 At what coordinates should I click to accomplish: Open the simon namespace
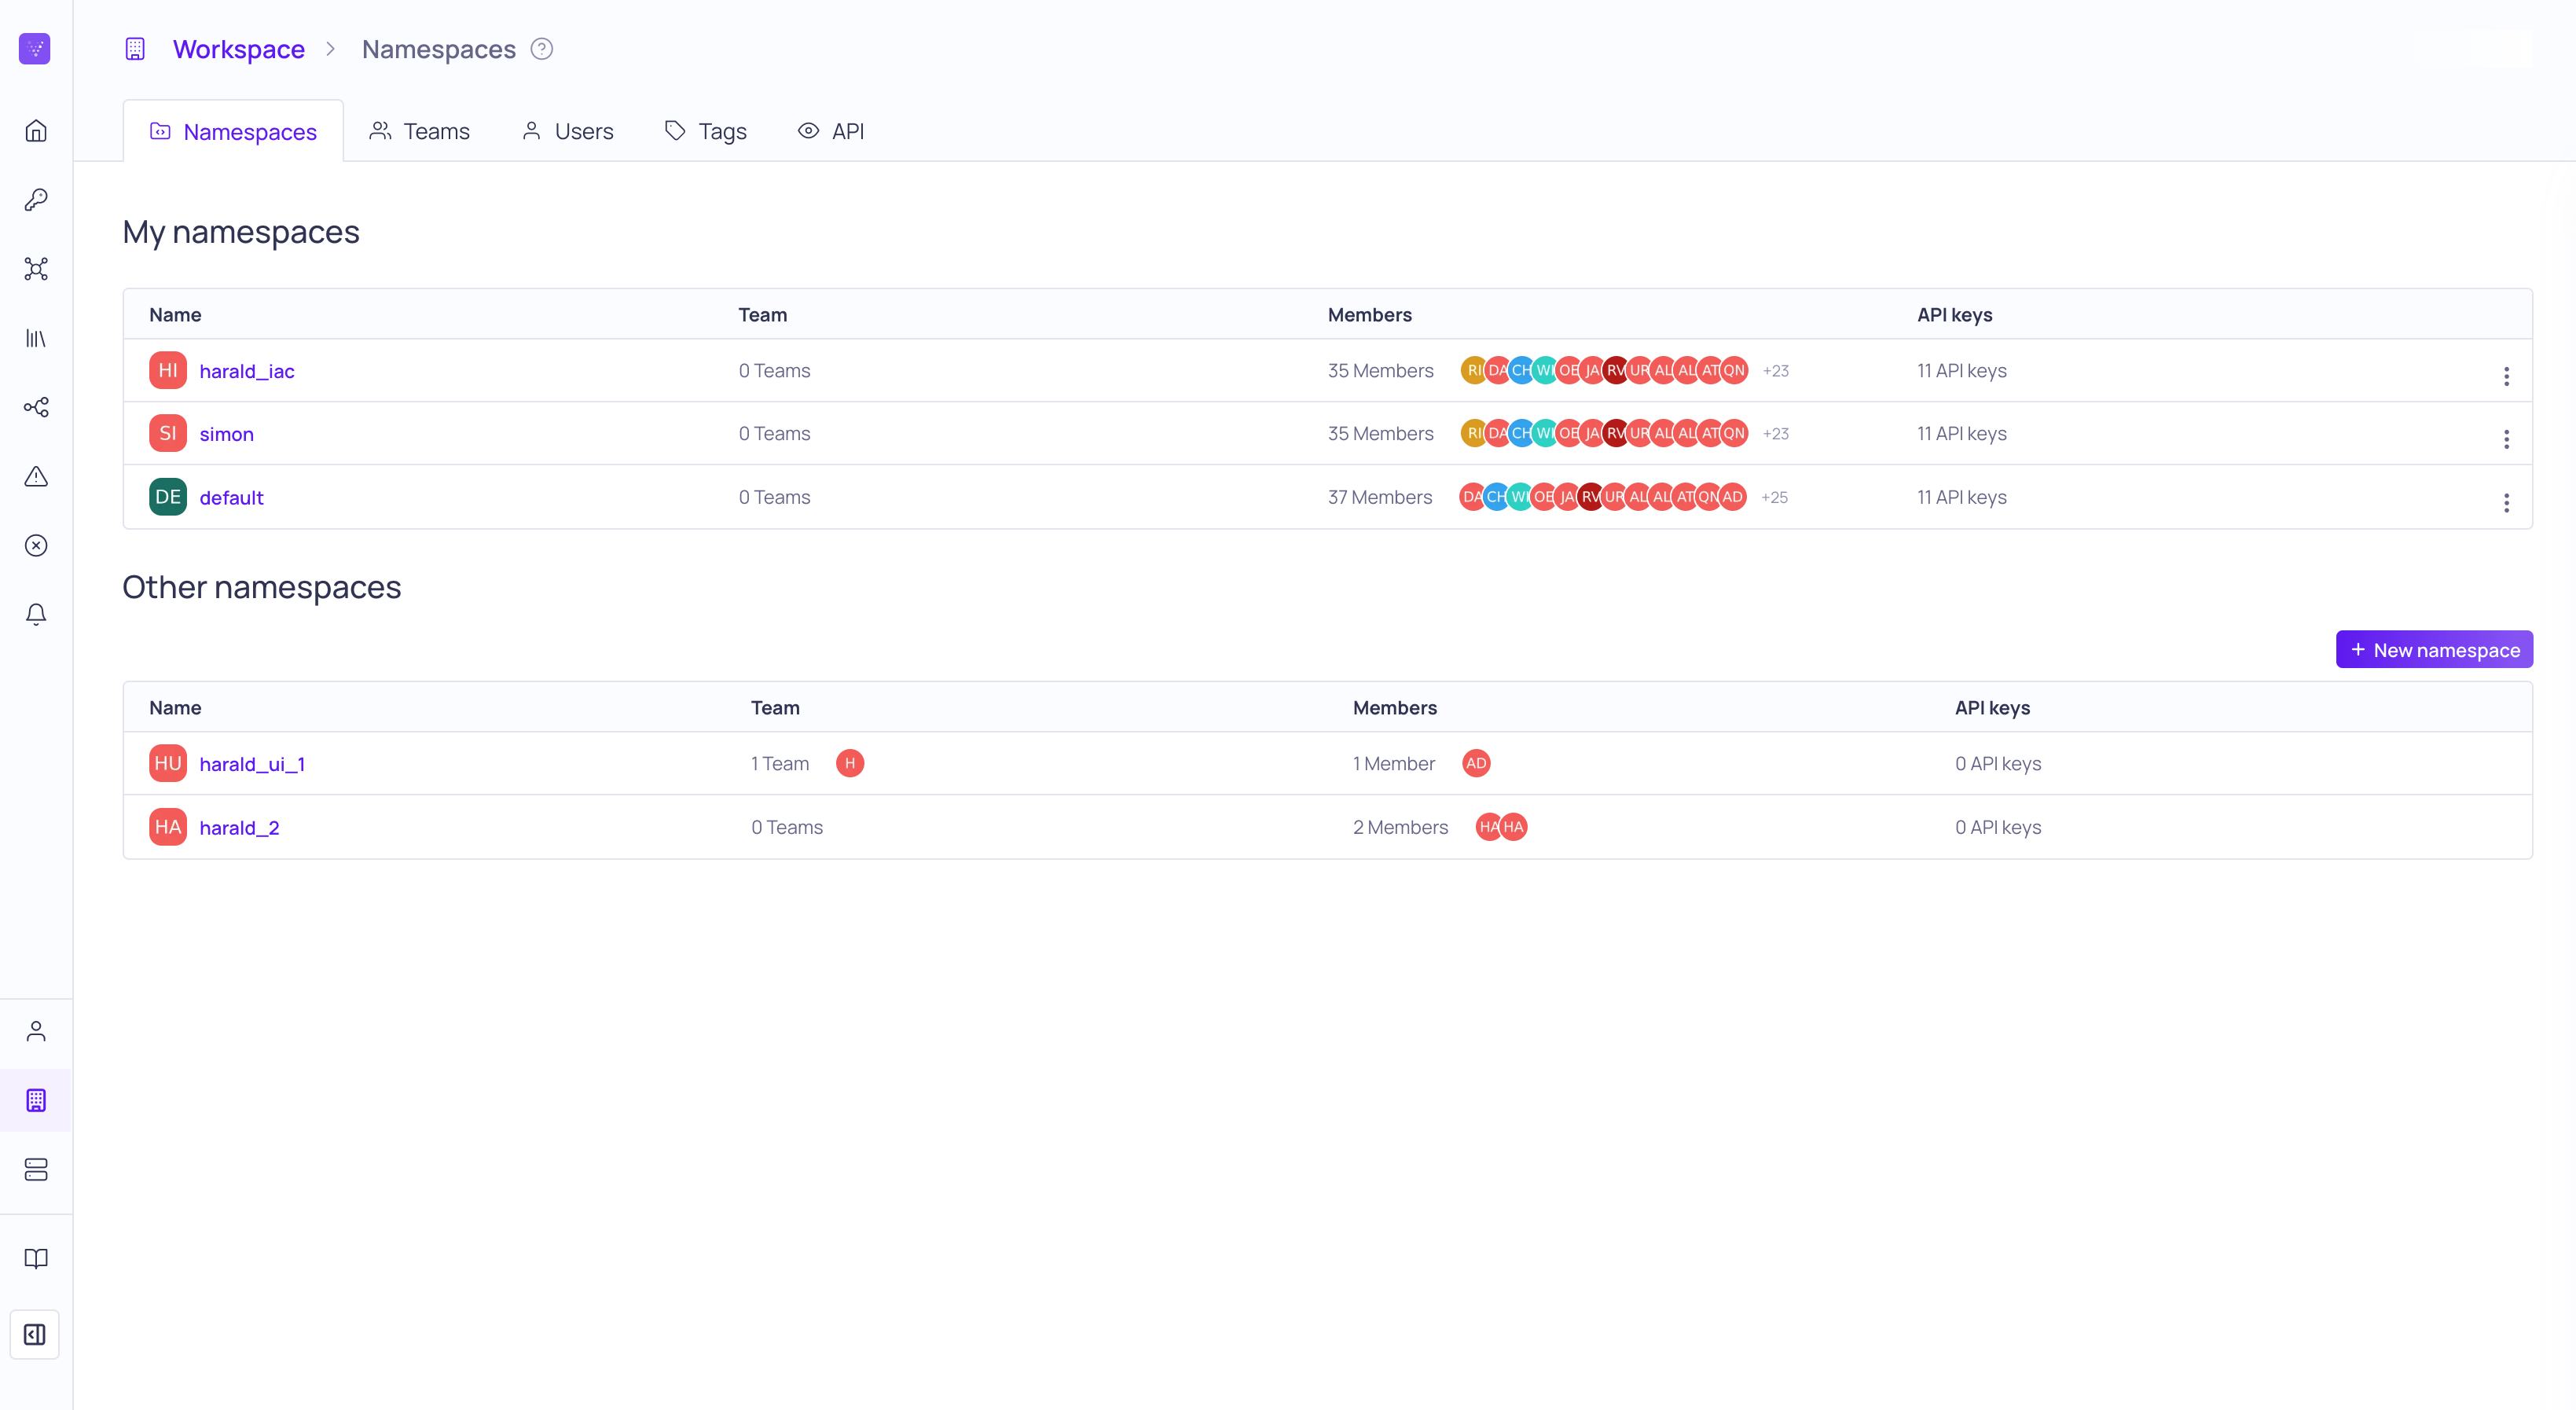click(227, 434)
